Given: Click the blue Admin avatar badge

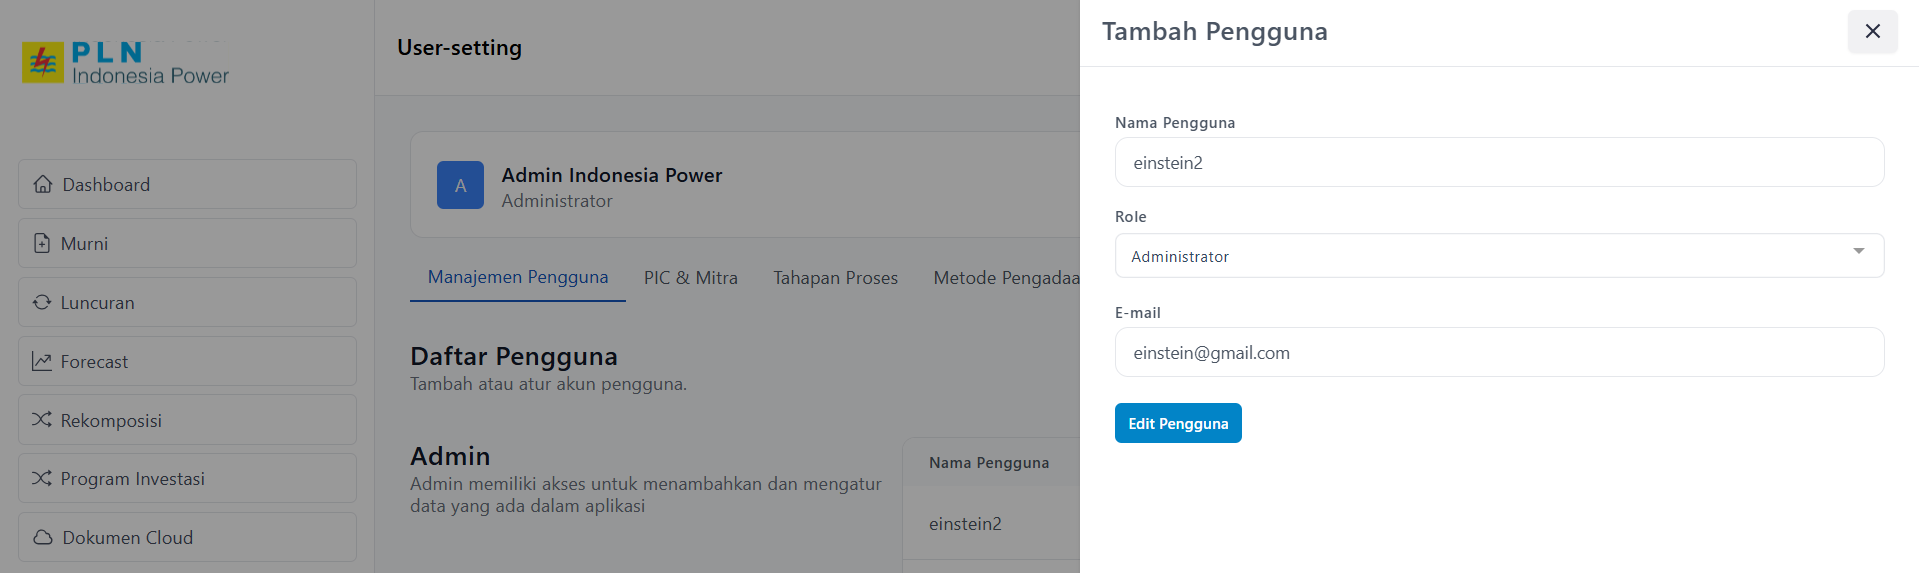Looking at the screenshot, I should pos(460,185).
